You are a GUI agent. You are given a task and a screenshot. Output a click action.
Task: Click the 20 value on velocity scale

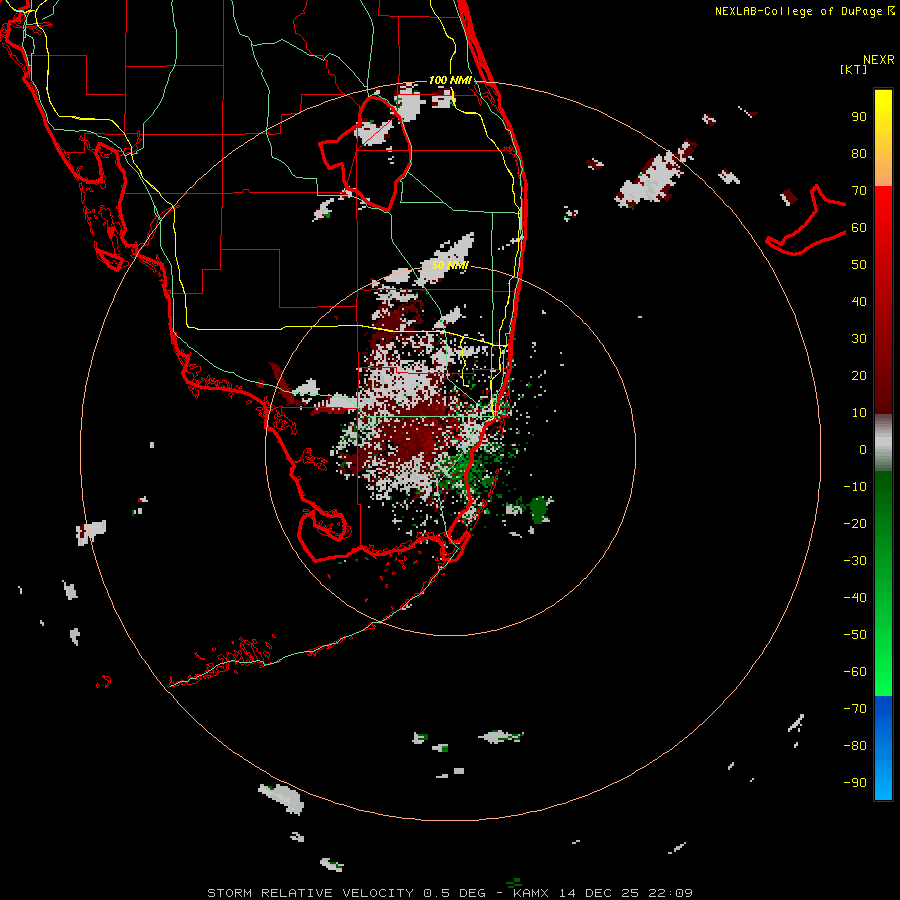pos(859,376)
